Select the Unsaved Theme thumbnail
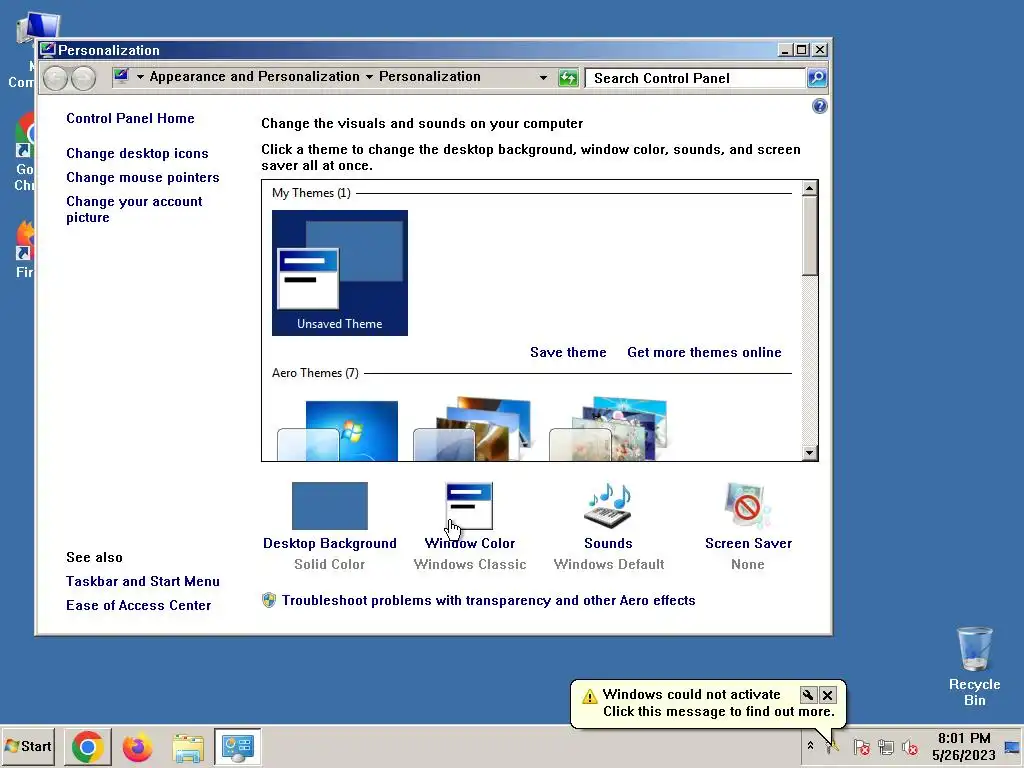 click(340, 273)
